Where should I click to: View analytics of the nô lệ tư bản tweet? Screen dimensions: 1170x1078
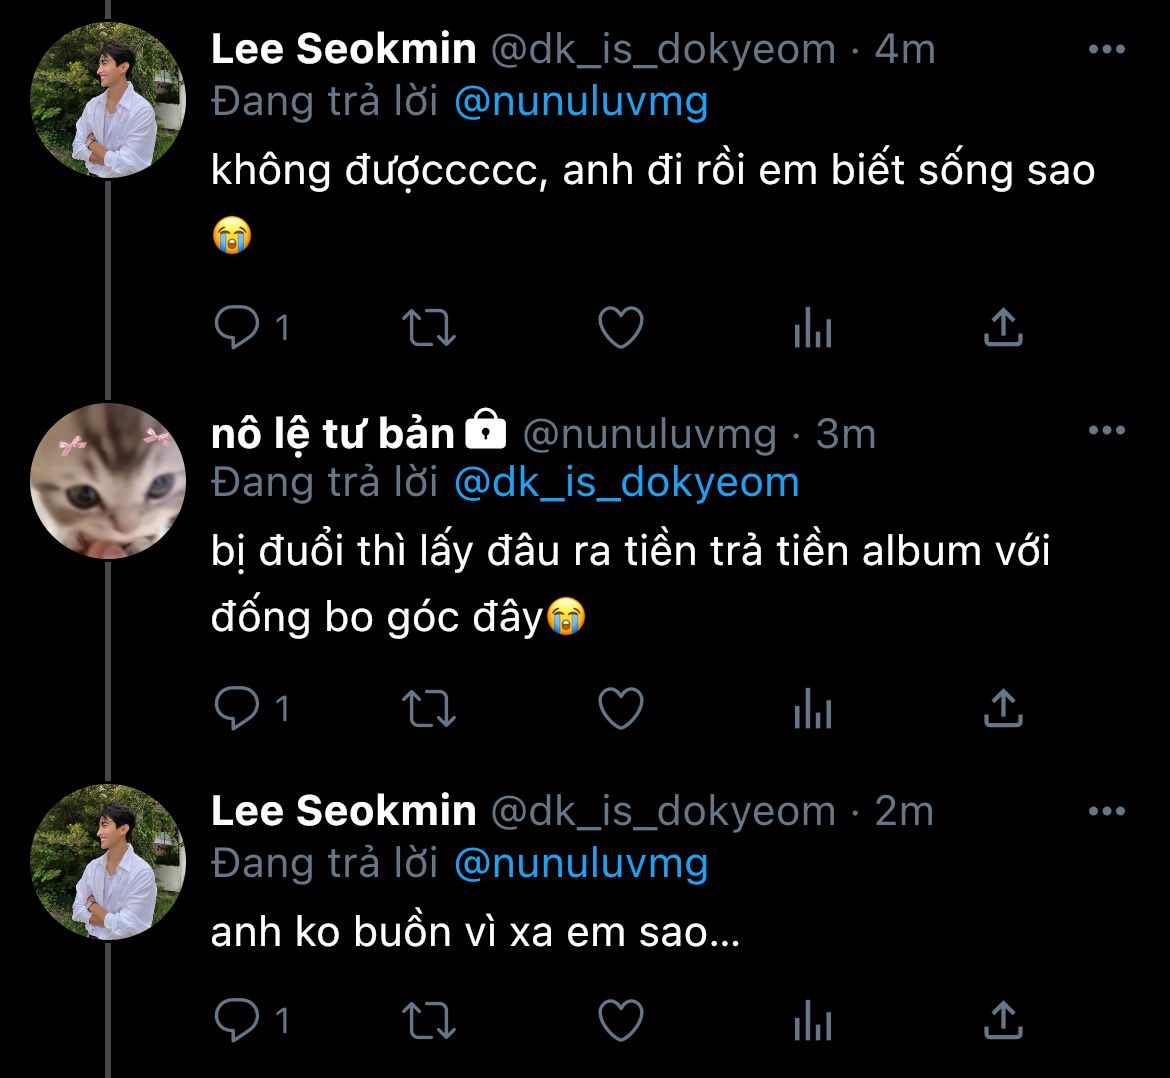pos(812,709)
